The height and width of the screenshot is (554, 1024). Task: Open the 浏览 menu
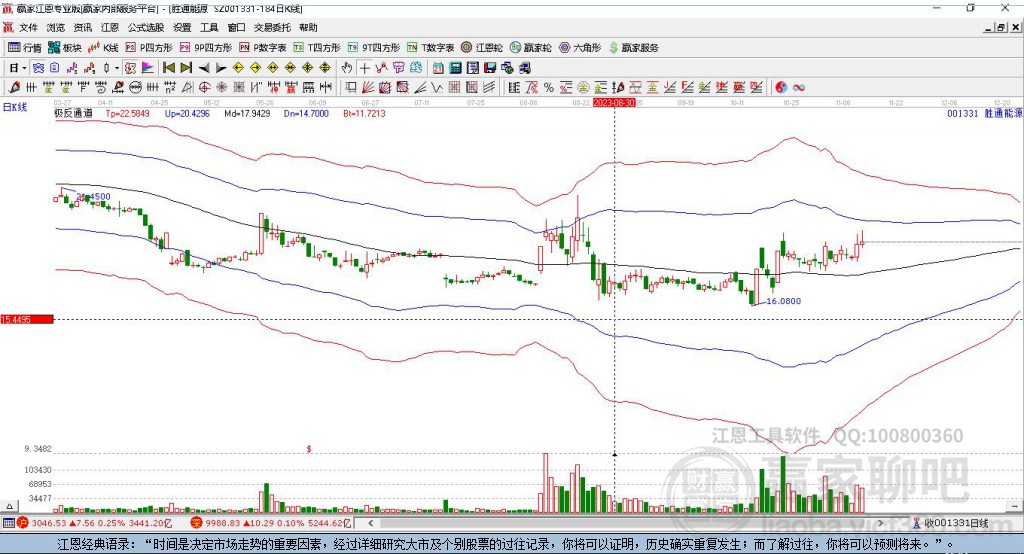pyautogui.click(x=56, y=27)
